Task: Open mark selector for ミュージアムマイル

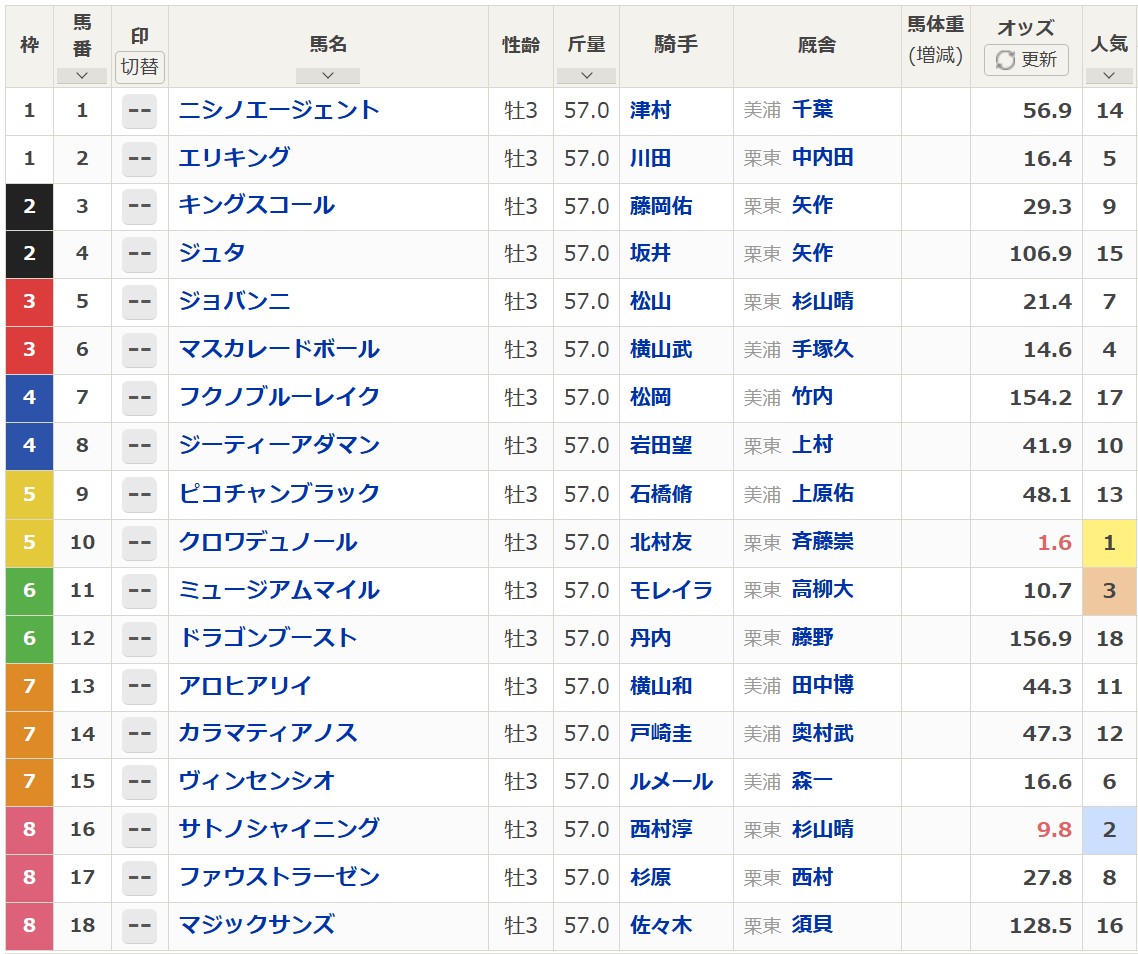Action: click(x=139, y=590)
